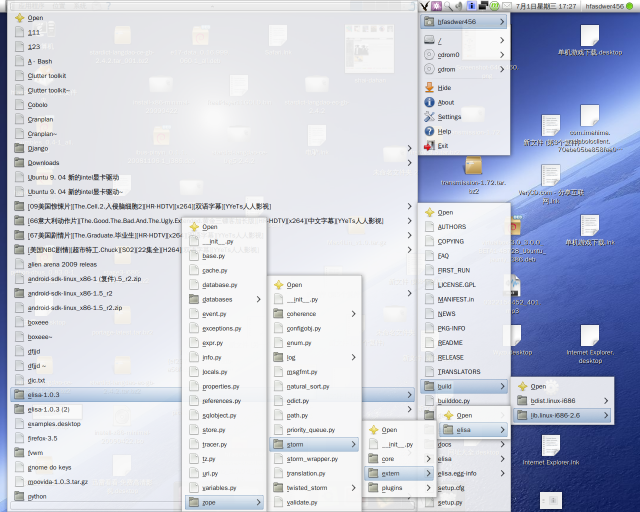This screenshot has width=640, height=512.
Task: Expand the hfasdwer456 home folder arrow
Action: coord(502,22)
